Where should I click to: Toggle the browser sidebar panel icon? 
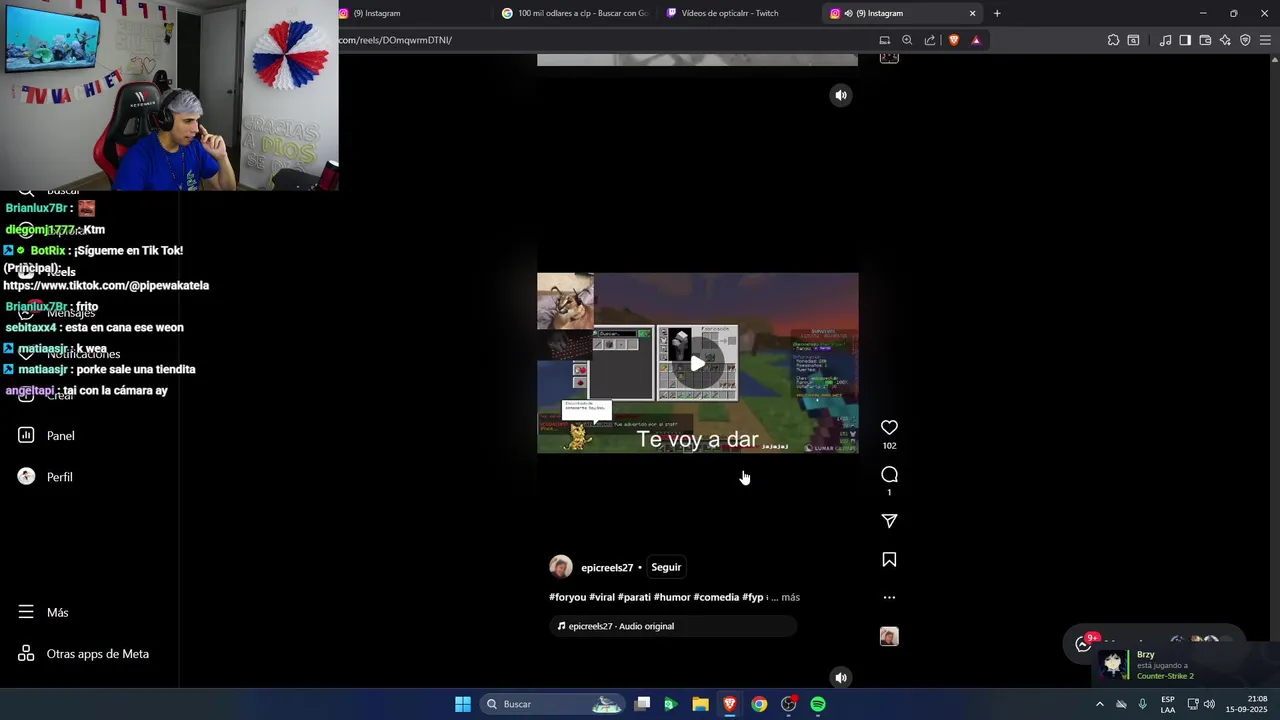click(1185, 40)
